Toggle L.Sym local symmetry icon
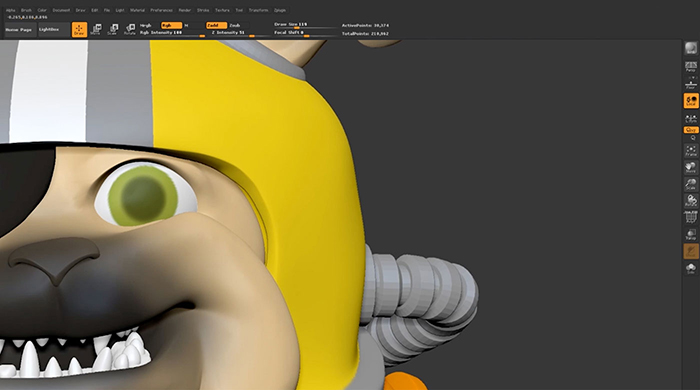The image size is (700, 390). click(x=691, y=119)
